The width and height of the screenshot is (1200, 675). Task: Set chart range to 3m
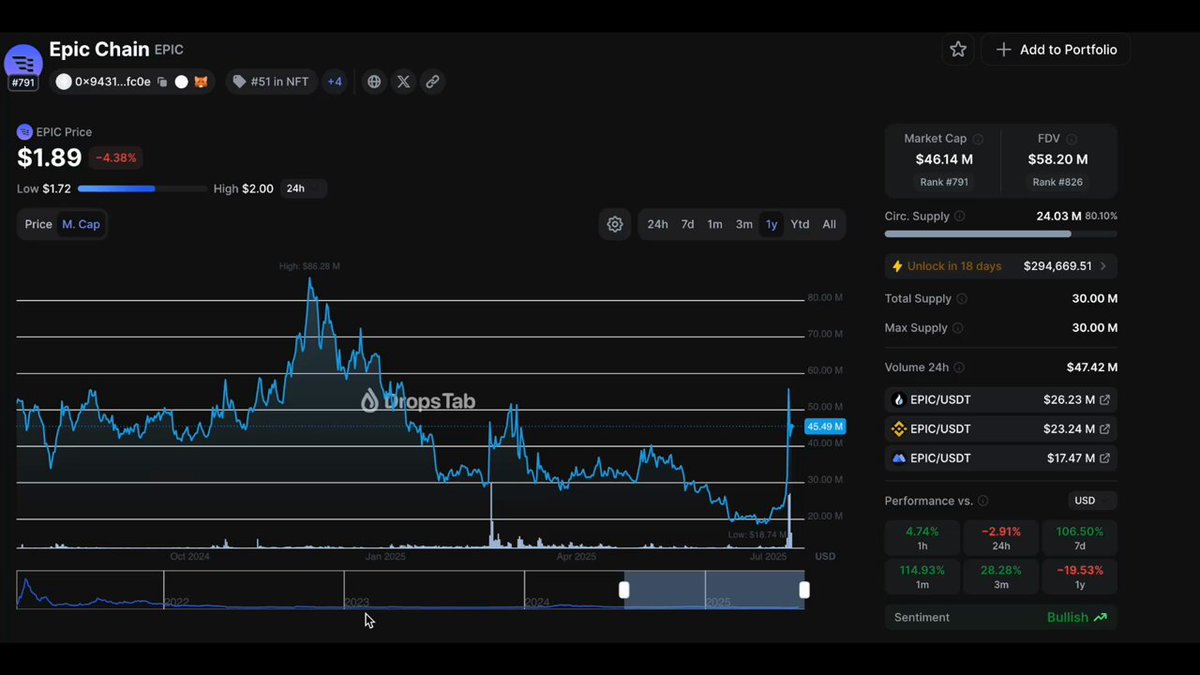pyautogui.click(x=744, y=224)
